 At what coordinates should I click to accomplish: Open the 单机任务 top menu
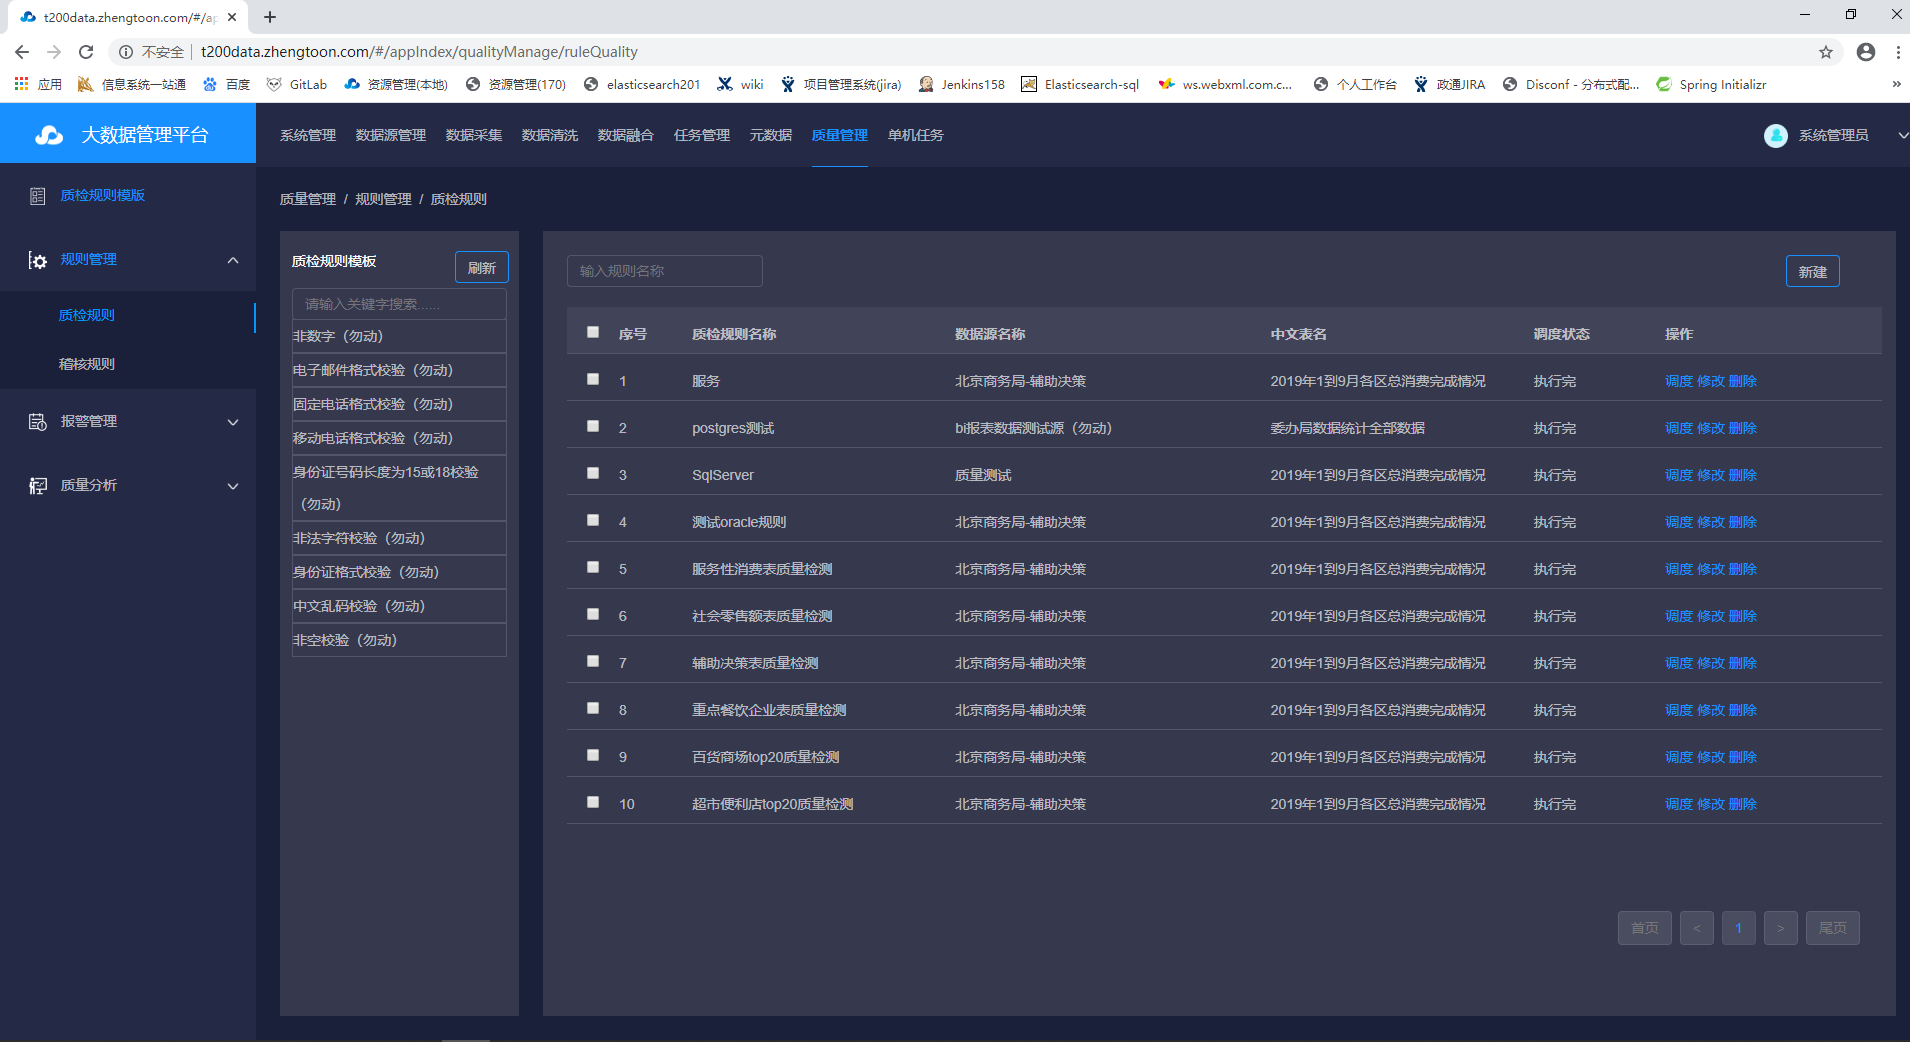click(916, 135)
